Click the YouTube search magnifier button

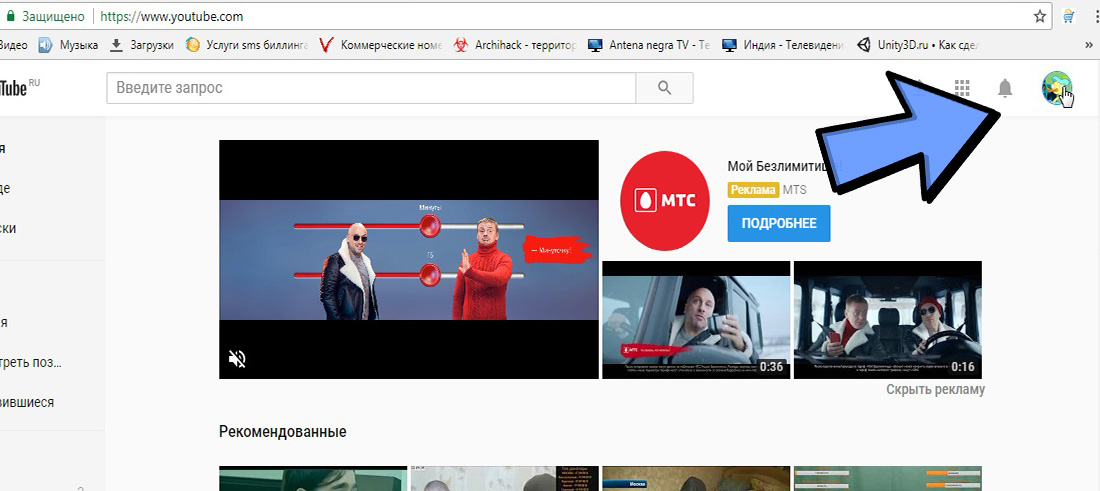pyautogui.click(x=664, y=88)
